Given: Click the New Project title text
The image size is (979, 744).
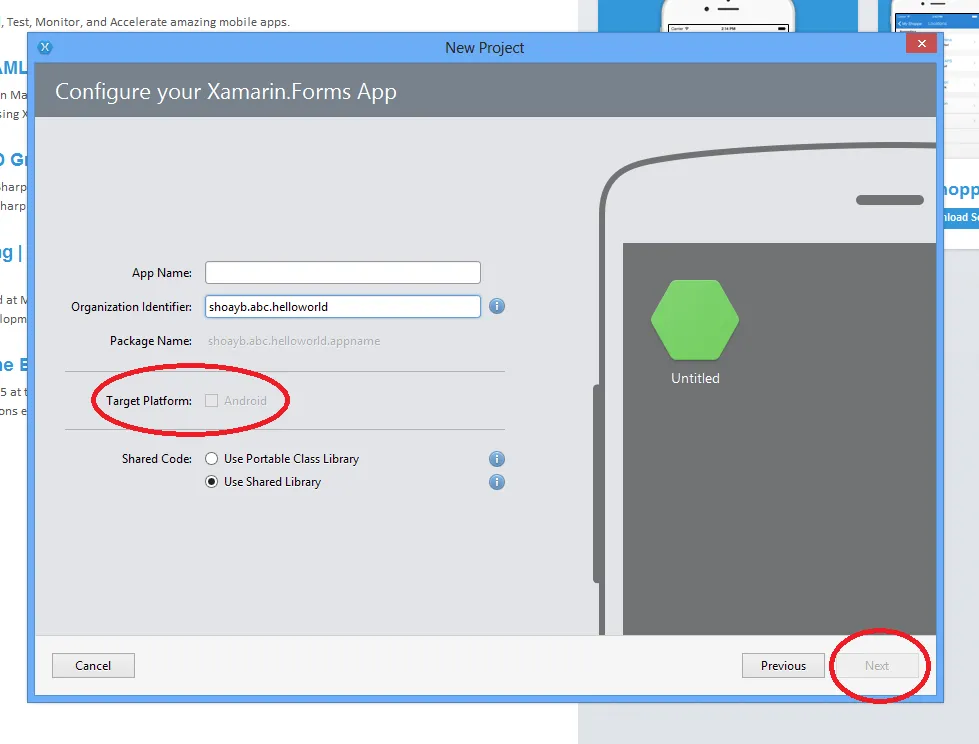Looking at the screenshot, I should pyautogui.click(x=485, y=48).
